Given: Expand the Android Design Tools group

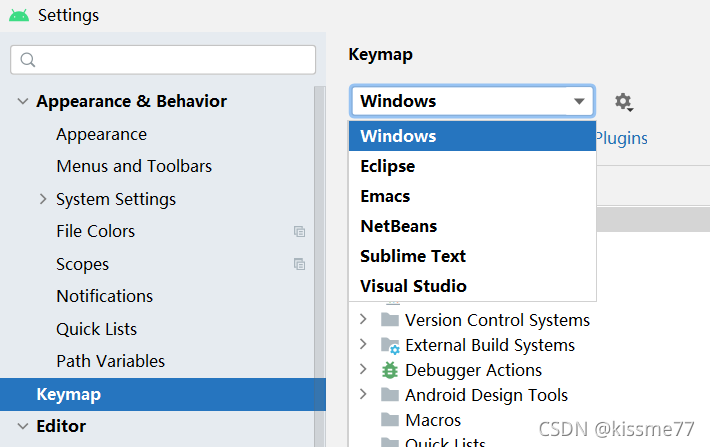Looking at the screenshot, I should 363,394.
